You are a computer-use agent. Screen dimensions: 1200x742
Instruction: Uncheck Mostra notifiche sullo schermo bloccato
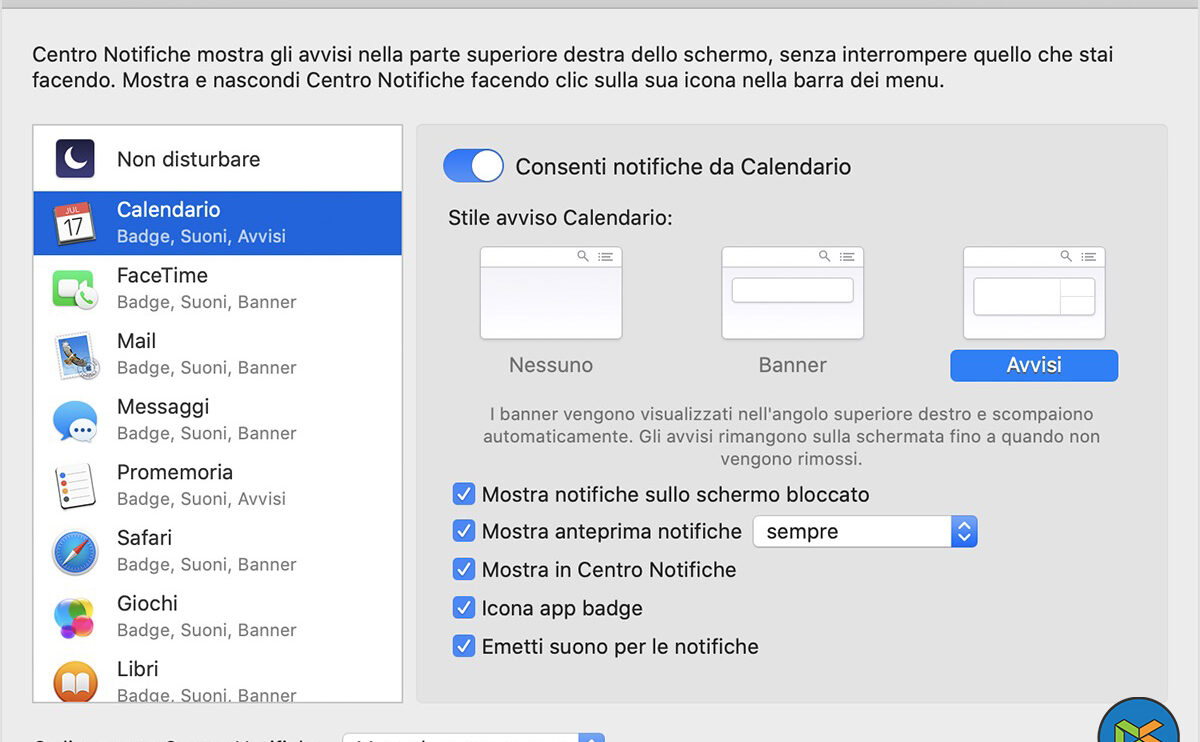(x=464, y=494)
